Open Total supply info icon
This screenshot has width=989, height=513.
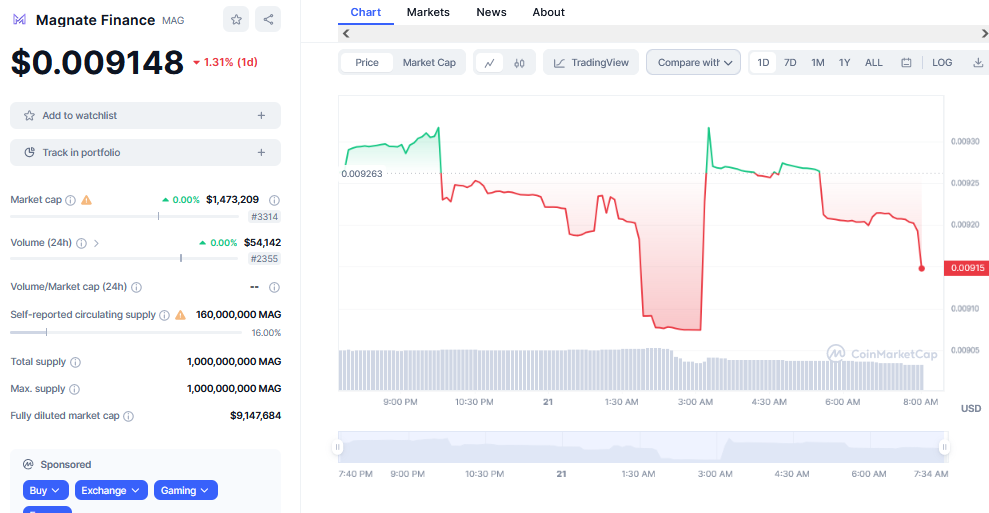pos(75,362)
